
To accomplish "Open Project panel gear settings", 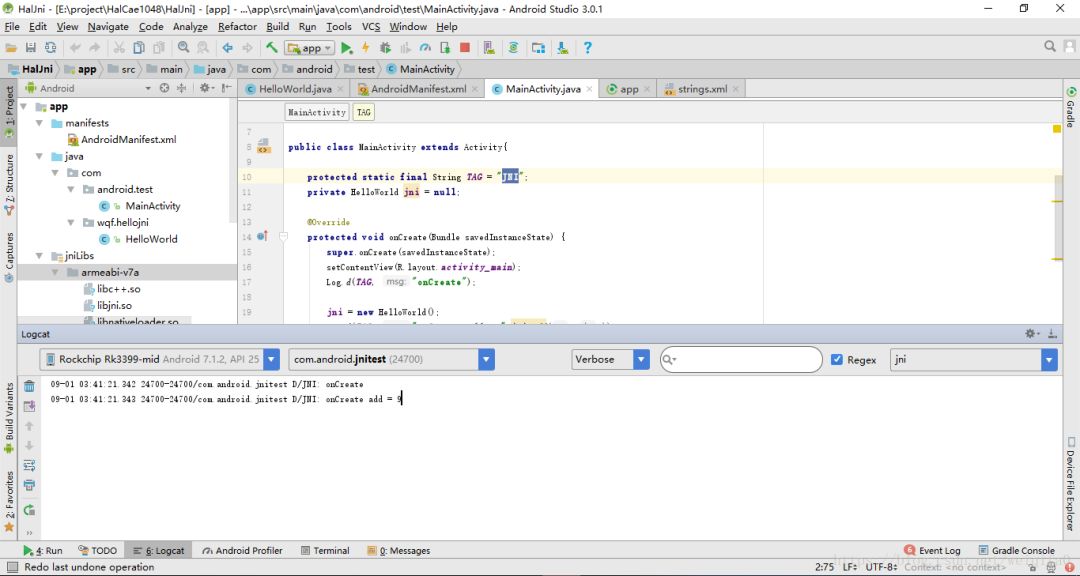I will [x=205, y=88].
